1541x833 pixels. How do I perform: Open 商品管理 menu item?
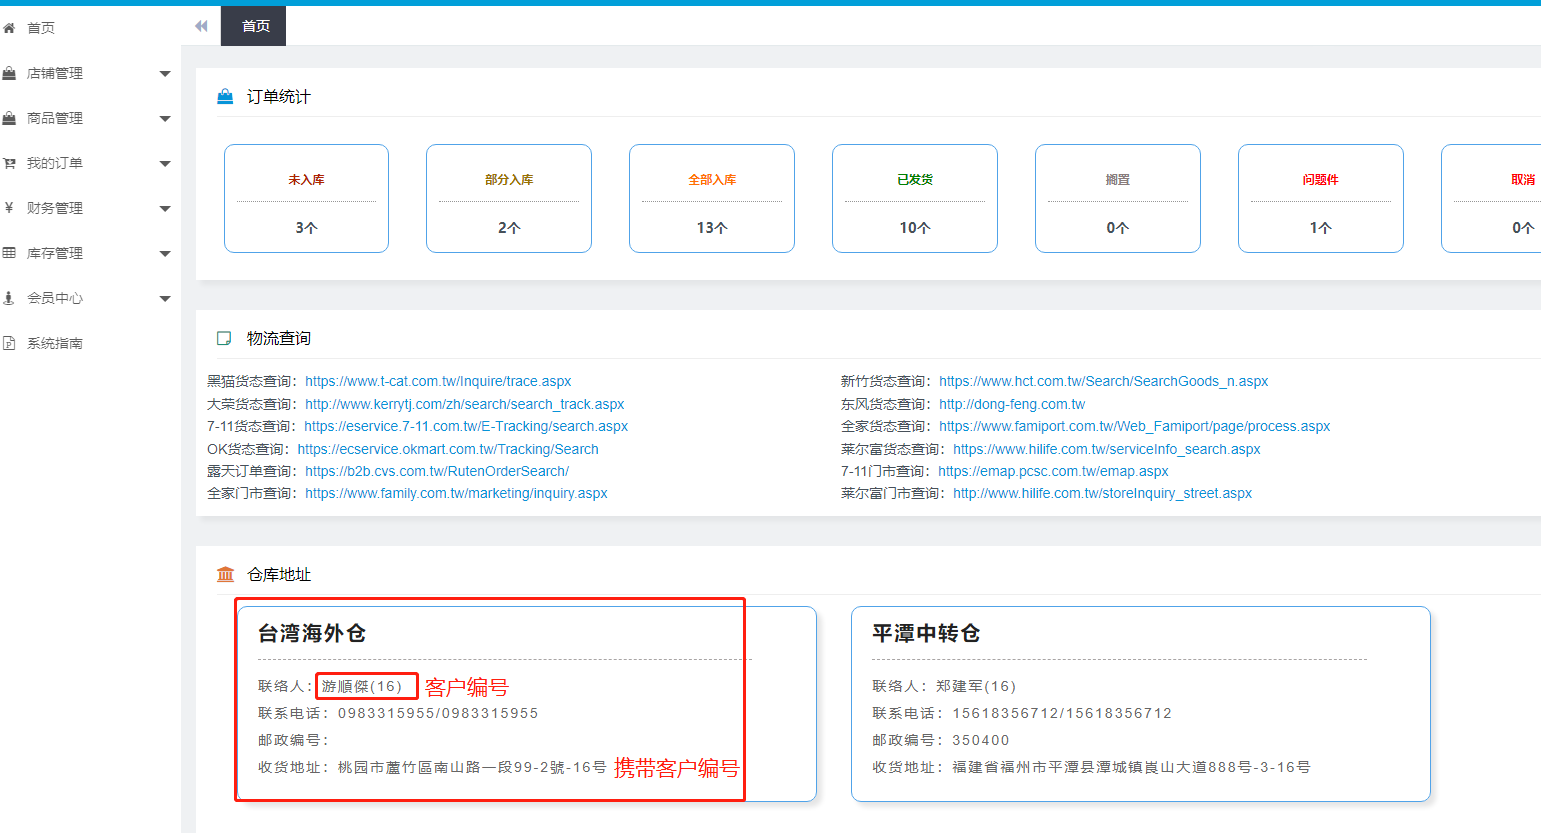click(55, 118)
